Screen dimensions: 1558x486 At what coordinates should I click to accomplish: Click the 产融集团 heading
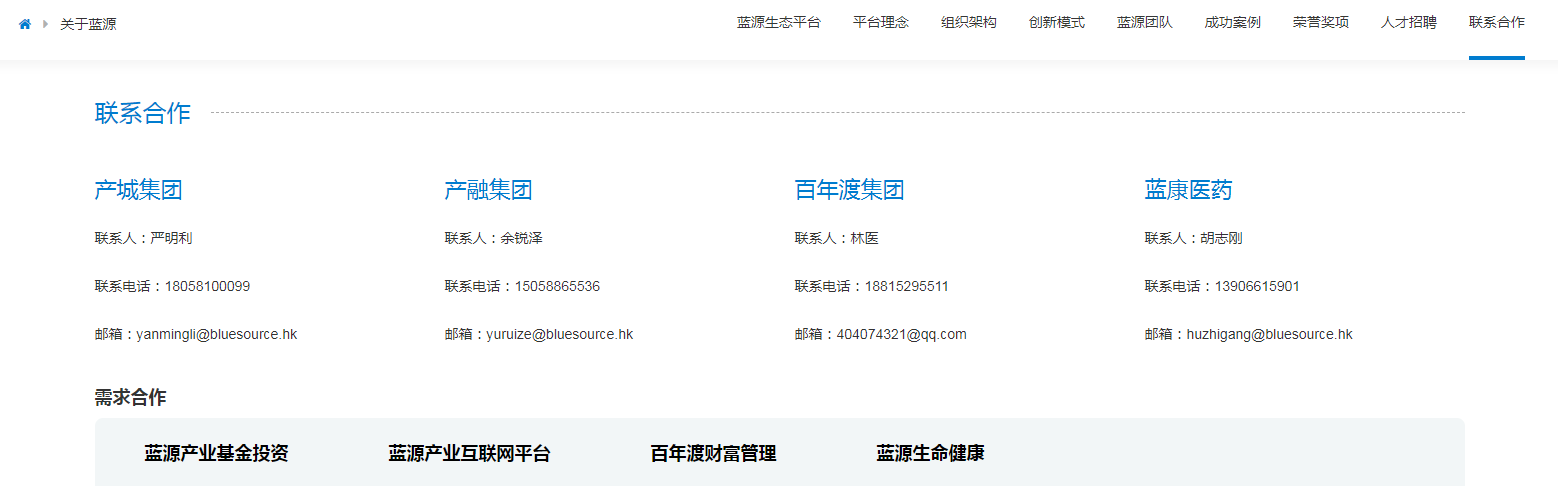[488, 190]
